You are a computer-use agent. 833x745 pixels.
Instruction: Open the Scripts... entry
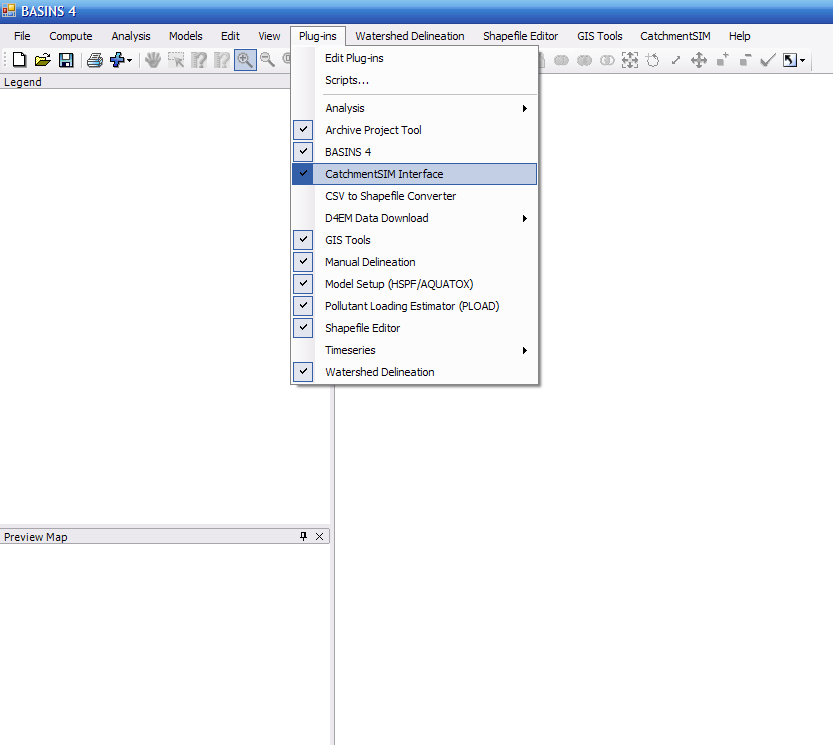point(347,80)
